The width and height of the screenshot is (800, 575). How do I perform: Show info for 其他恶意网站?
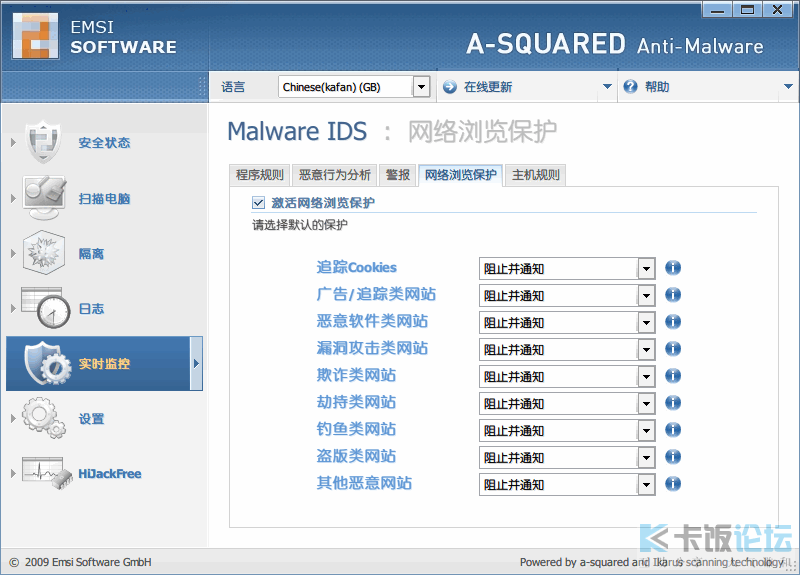click(673, 484)
